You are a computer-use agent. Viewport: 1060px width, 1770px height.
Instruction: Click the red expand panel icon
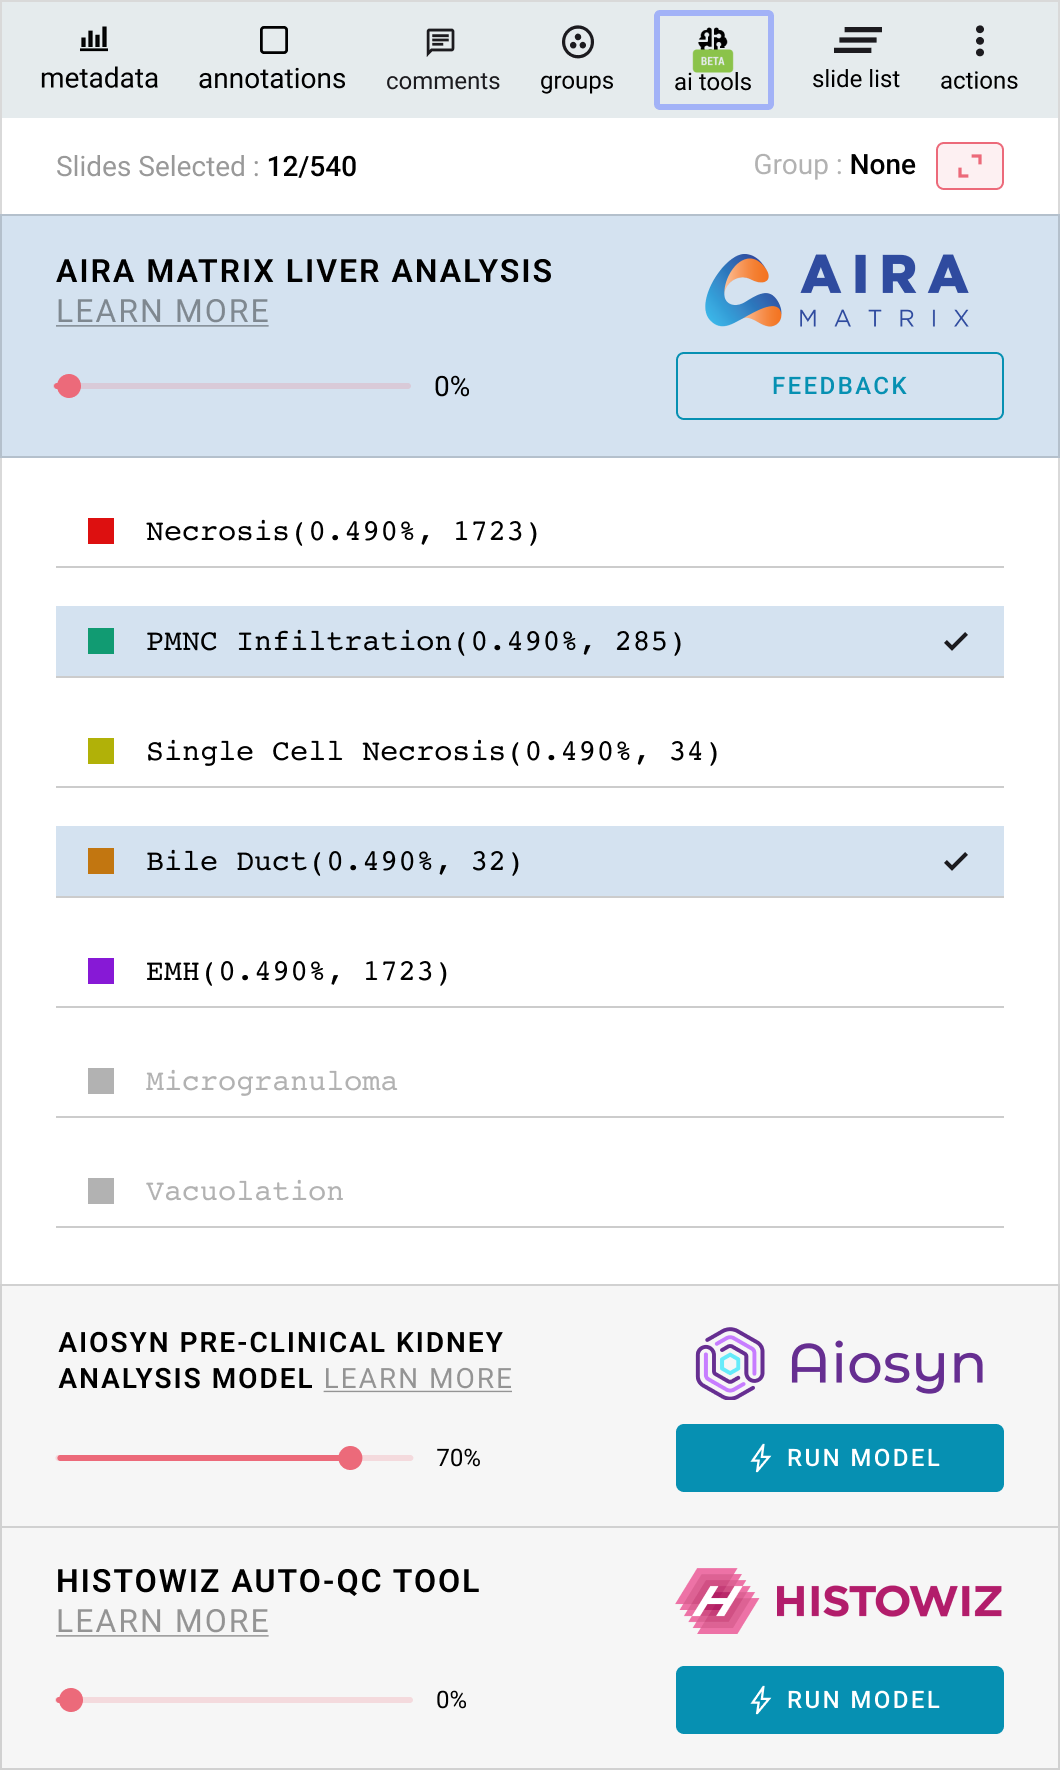(970, 166)
